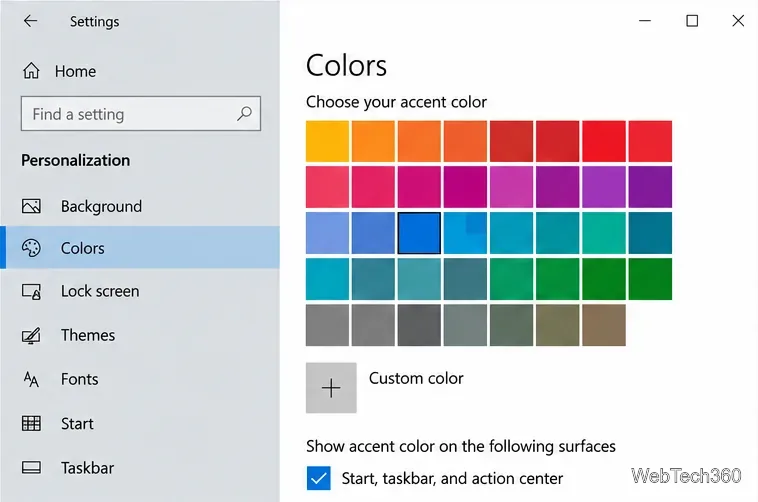
Task: Maximize the Settings window
Action: coord(692,21)
